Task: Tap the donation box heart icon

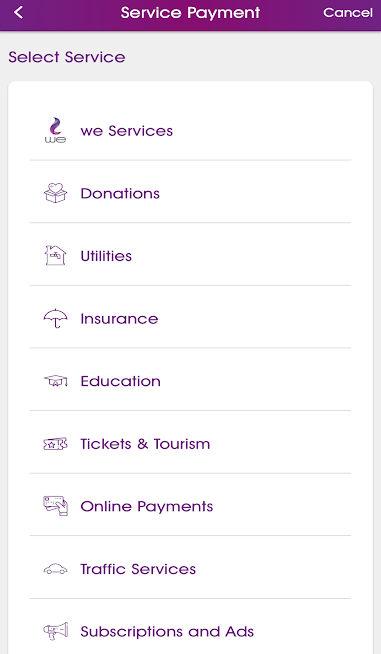Action: tap(56, 193)
